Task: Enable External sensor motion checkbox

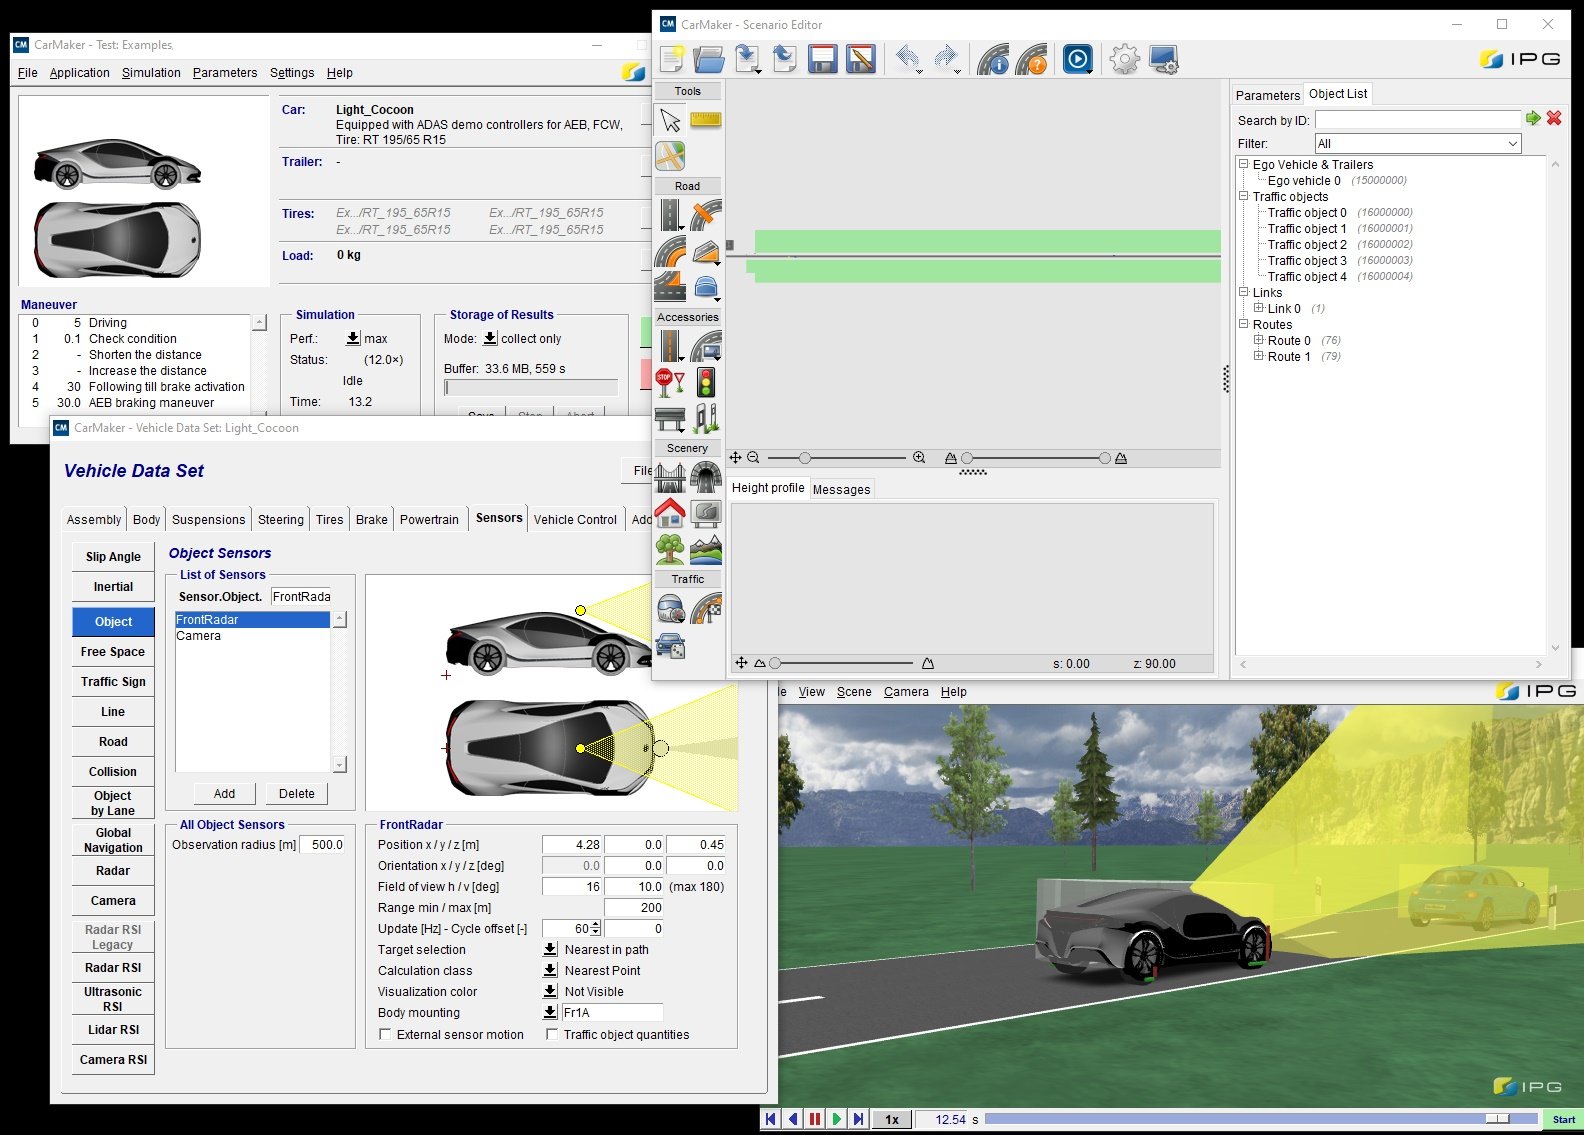Action: pyautogui.click(x=385, y=1035)
